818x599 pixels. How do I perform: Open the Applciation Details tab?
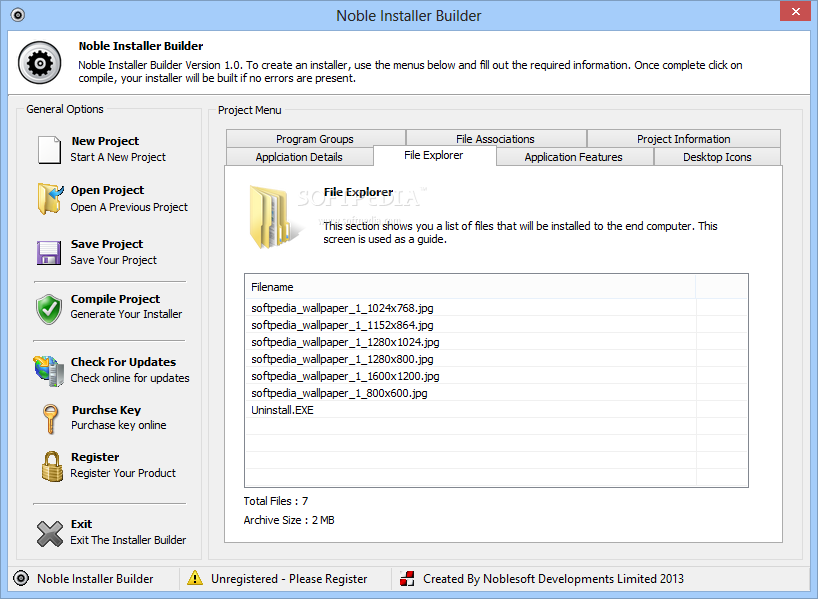pos(299,157)
